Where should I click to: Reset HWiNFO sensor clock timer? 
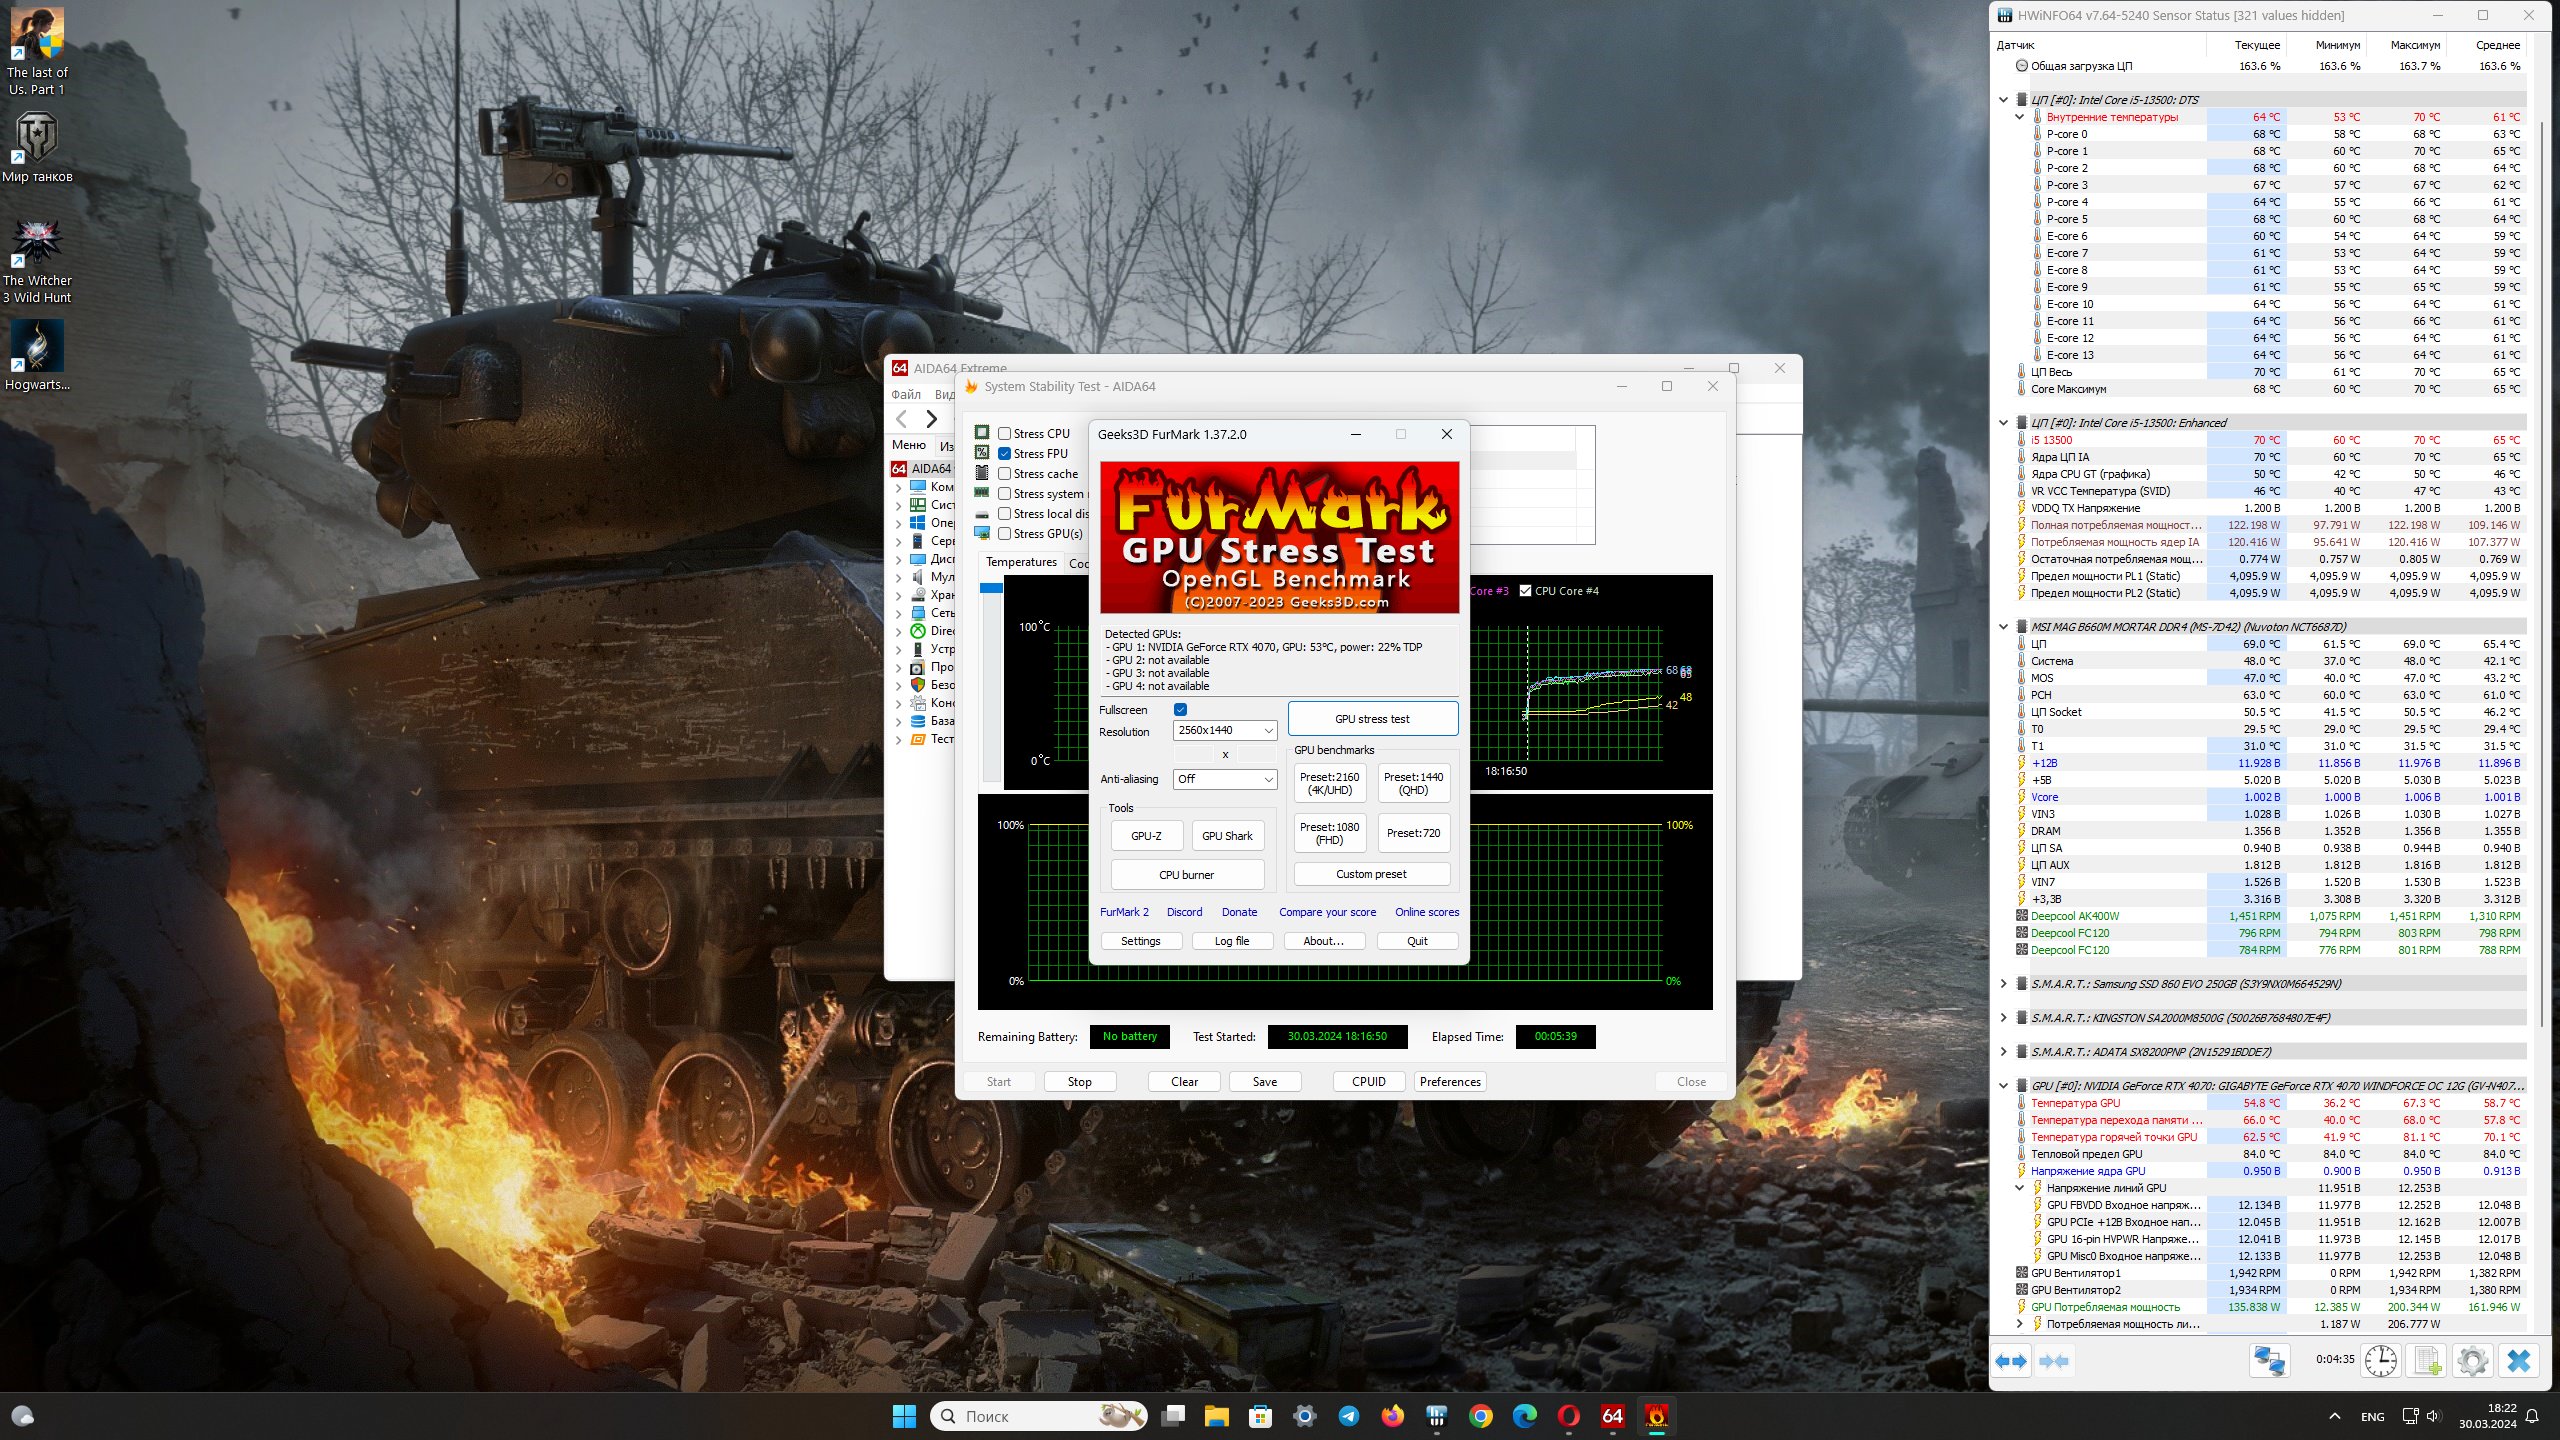pyautogui.click(x=2380, y=1361)
